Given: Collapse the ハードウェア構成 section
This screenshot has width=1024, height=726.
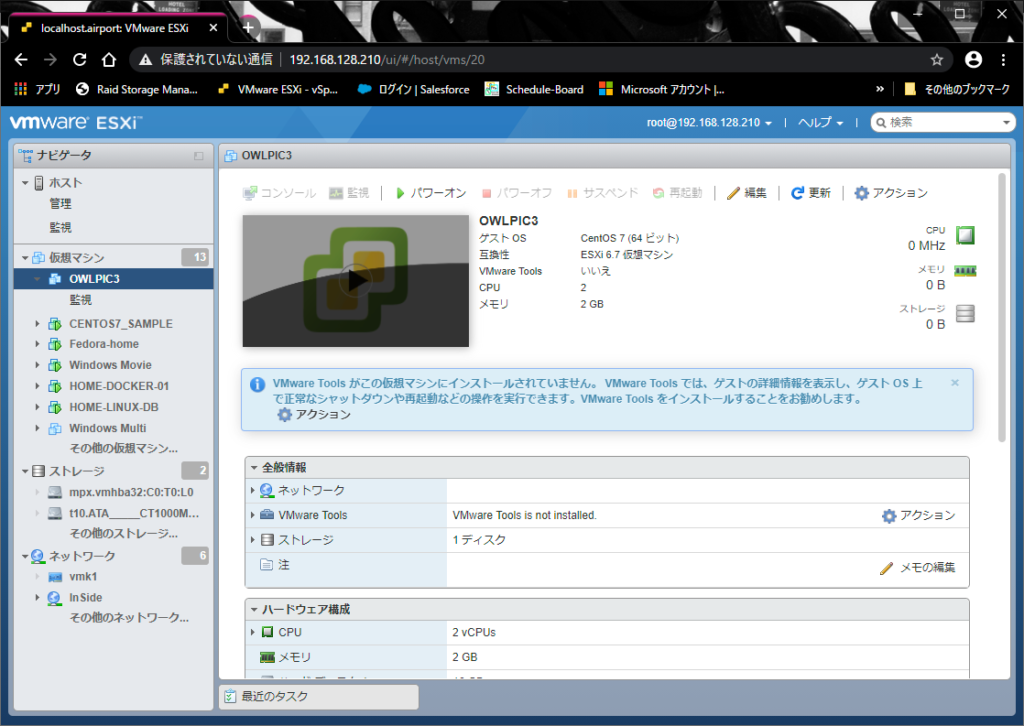Looking at the screenshot, I should 254,610.
